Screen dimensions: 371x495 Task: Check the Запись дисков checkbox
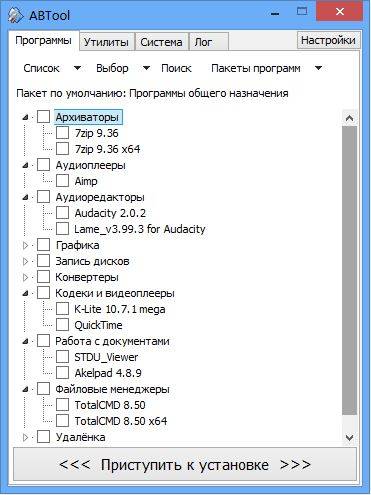[43, 261]
